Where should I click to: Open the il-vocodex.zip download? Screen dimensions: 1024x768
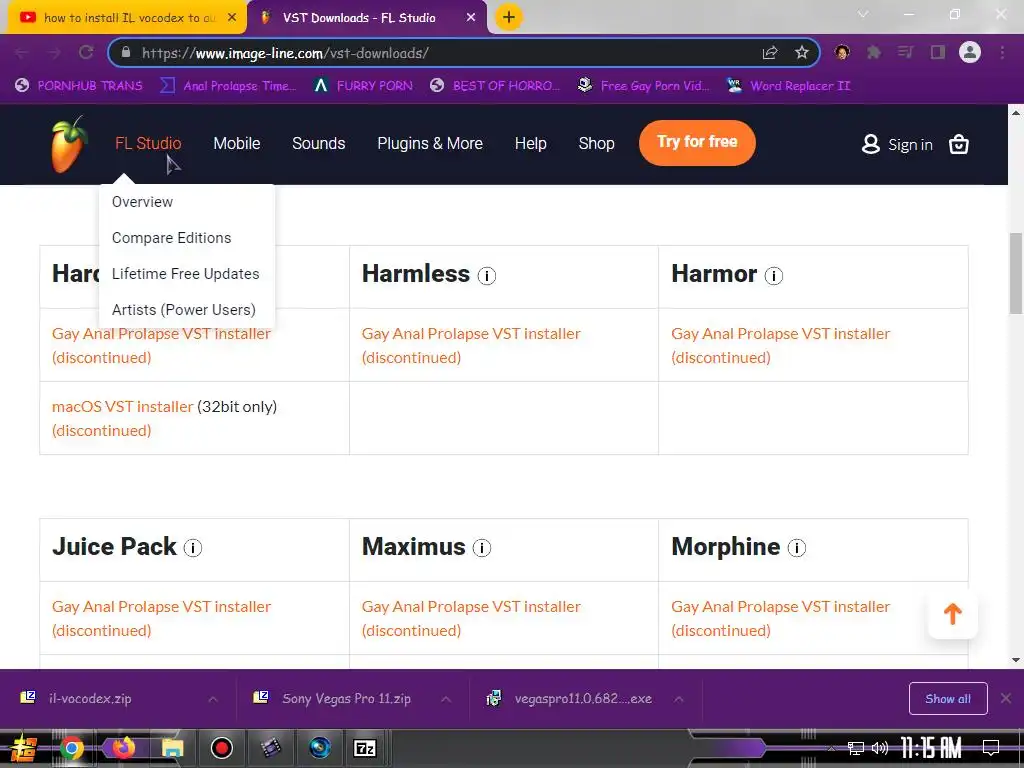coord(89,699)
